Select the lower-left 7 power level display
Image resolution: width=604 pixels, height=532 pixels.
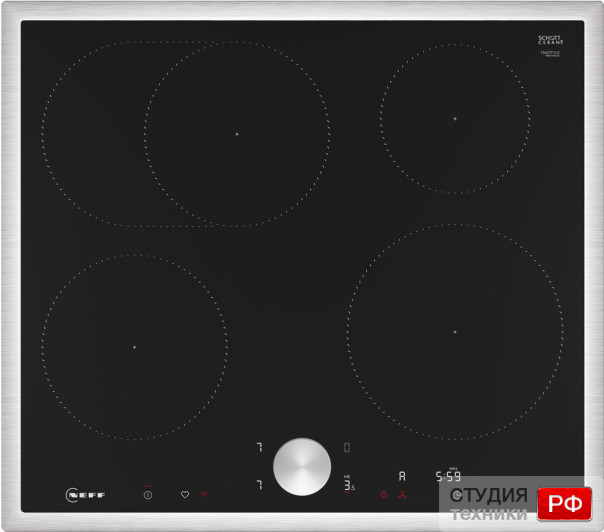point(258,485)
